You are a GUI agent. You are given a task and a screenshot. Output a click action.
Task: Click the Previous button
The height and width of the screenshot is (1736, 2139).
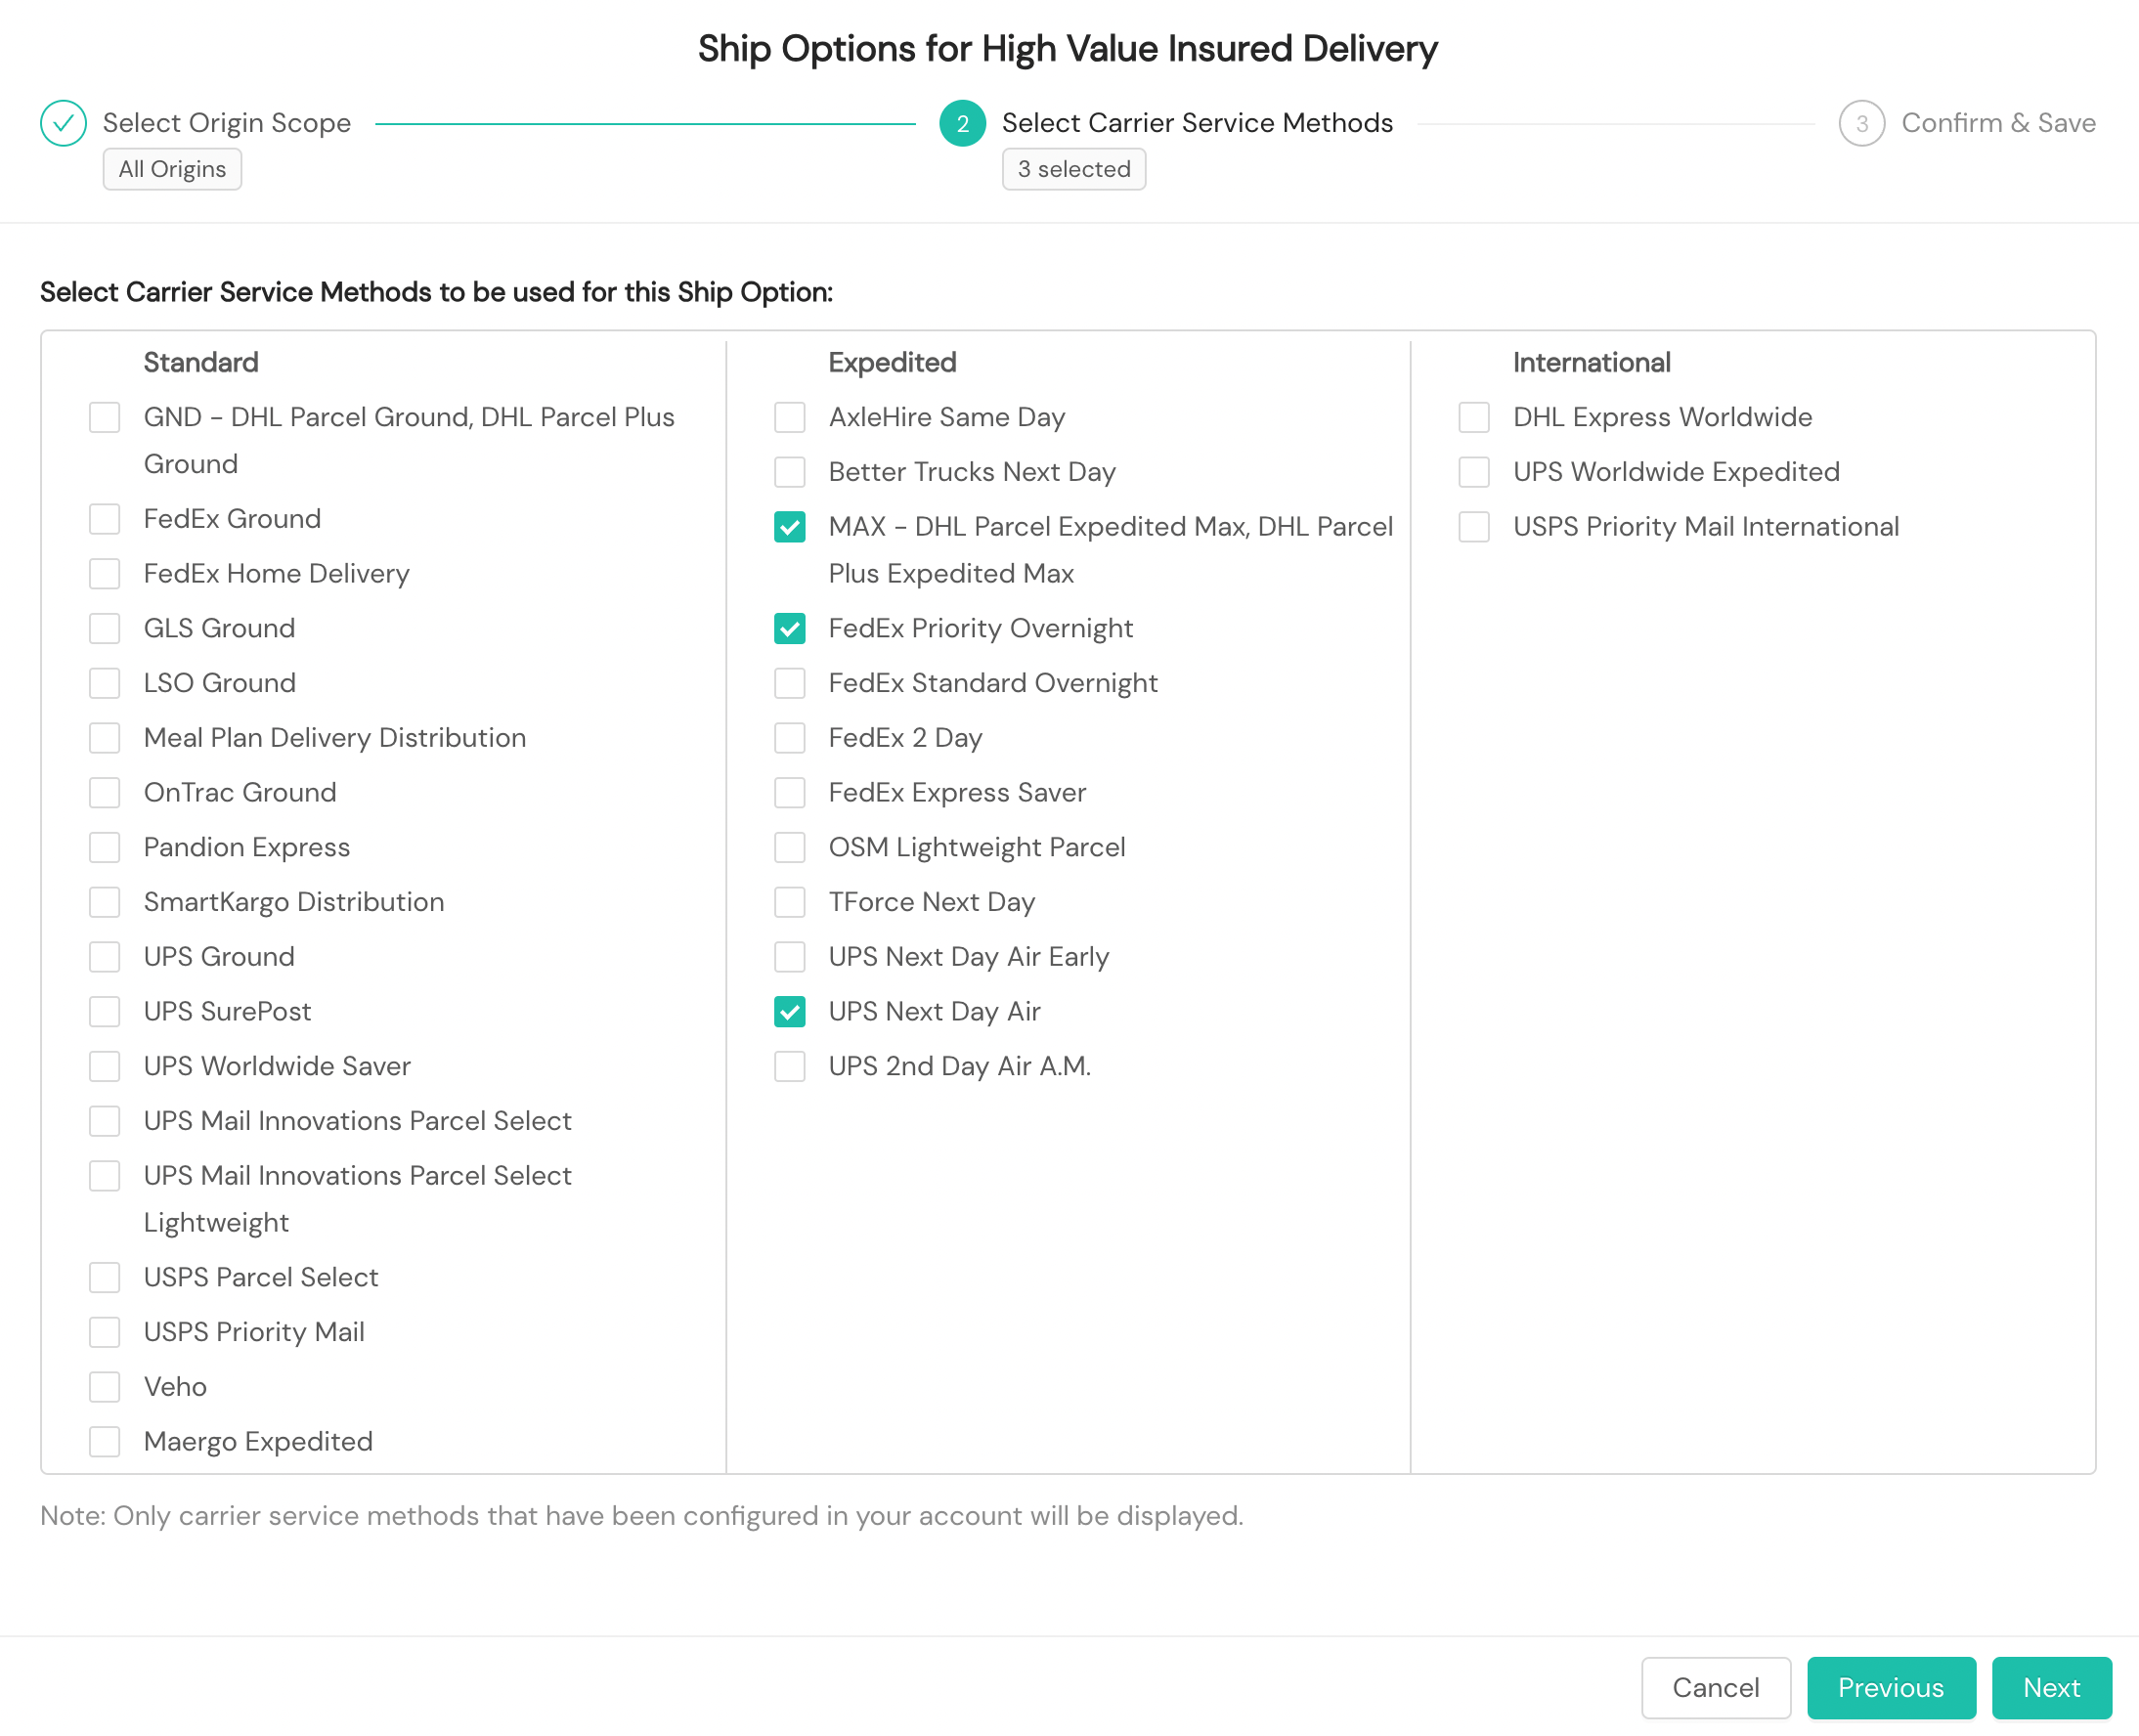pyautogui.click(x=1890, y=1687)
